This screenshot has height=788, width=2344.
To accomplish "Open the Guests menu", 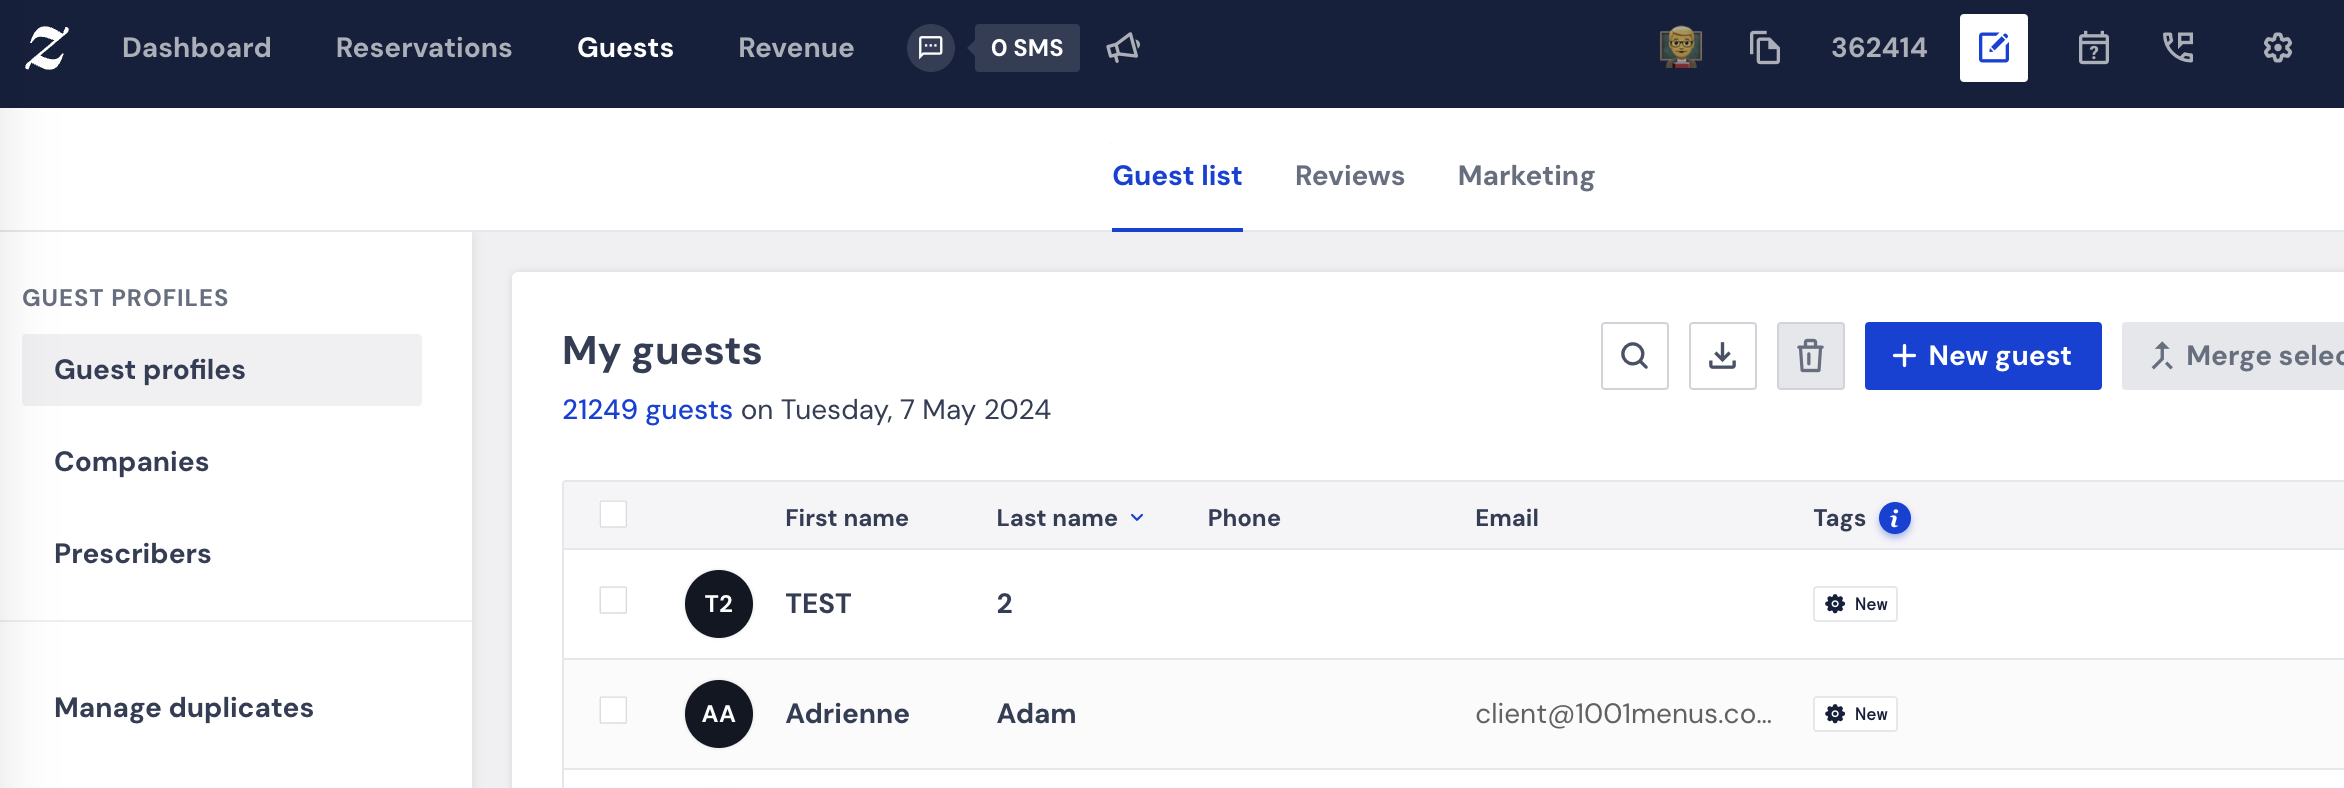I will pos(626,48).
